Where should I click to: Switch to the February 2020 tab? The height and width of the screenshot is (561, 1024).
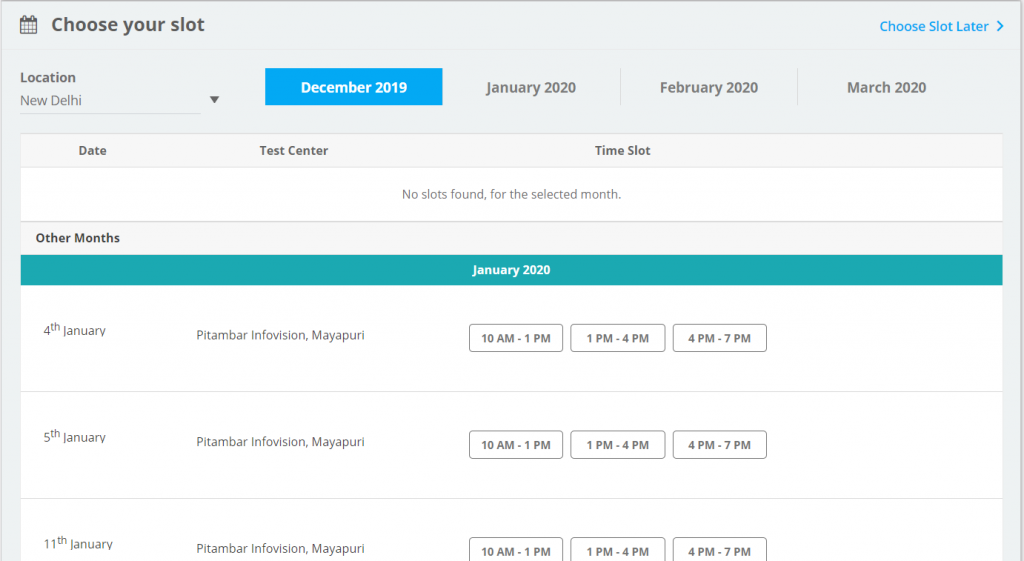tap(709, 87)
